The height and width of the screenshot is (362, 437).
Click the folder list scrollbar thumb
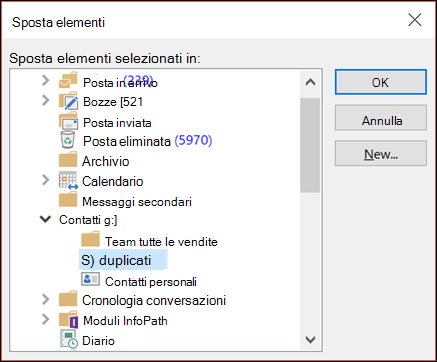tap(310, 145)
